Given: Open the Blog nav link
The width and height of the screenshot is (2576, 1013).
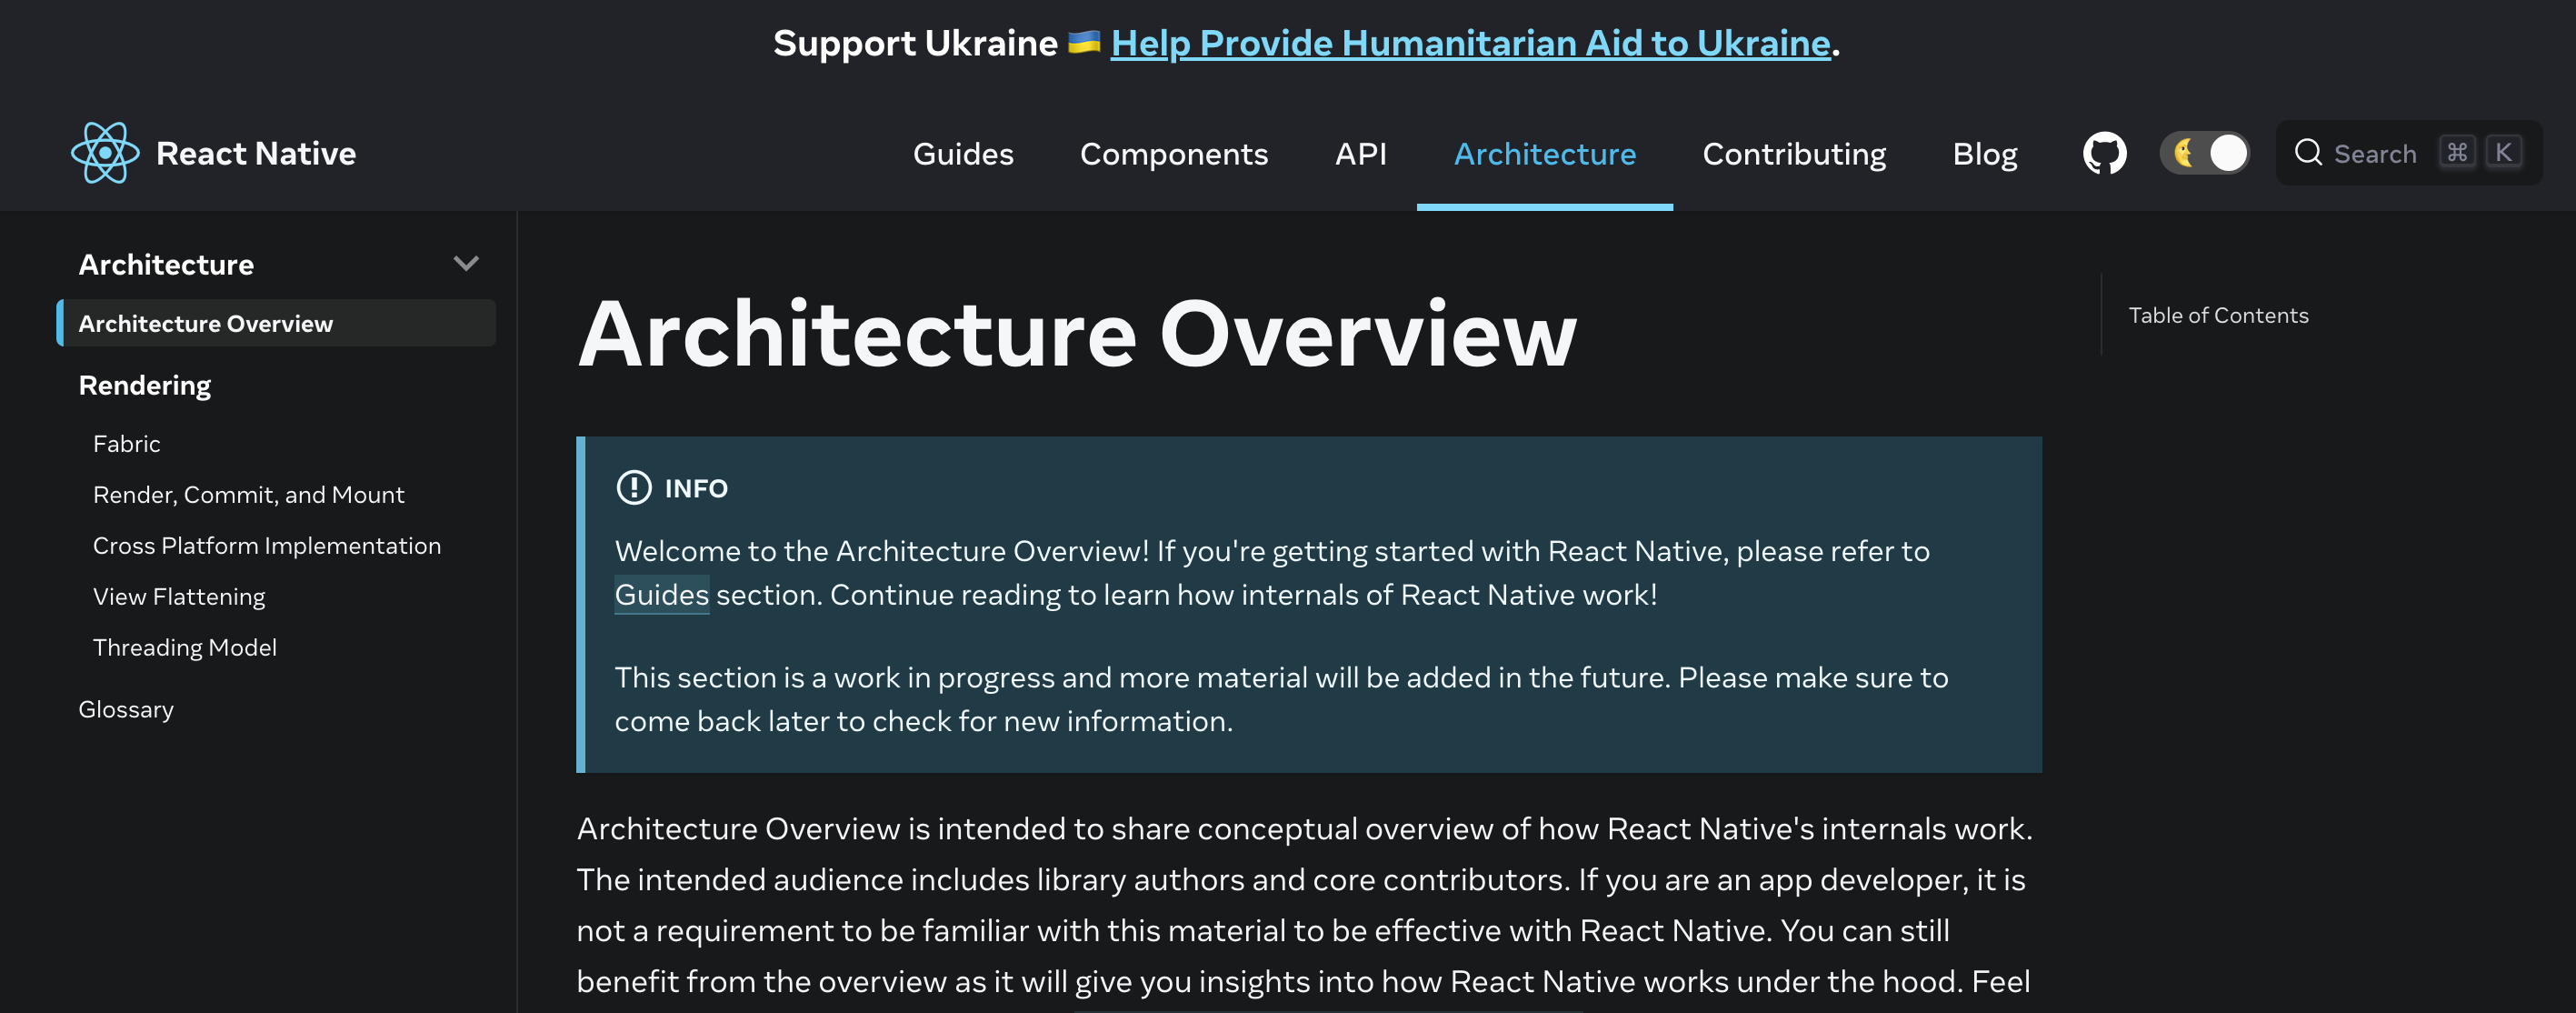Looking at the screenshot, I should [1984, 153].
